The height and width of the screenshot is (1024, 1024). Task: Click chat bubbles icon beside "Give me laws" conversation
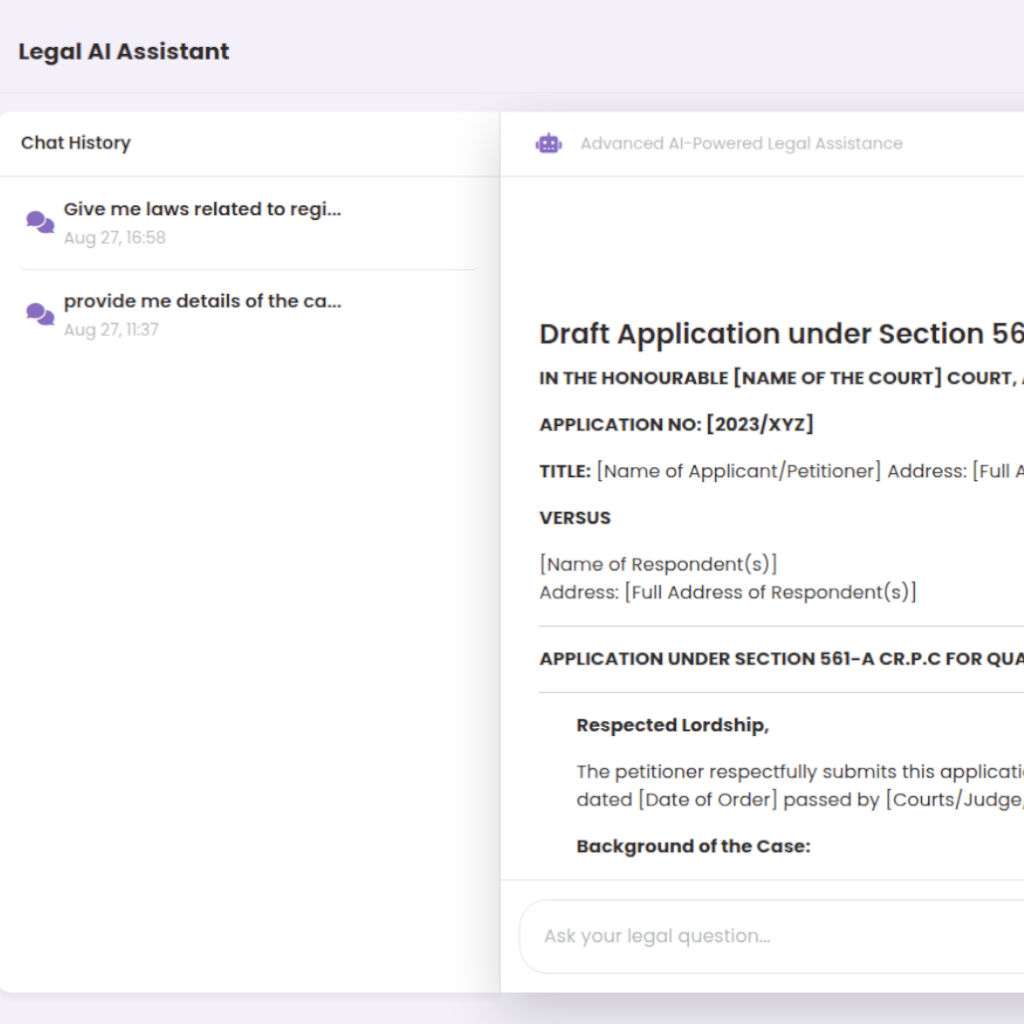40,222
